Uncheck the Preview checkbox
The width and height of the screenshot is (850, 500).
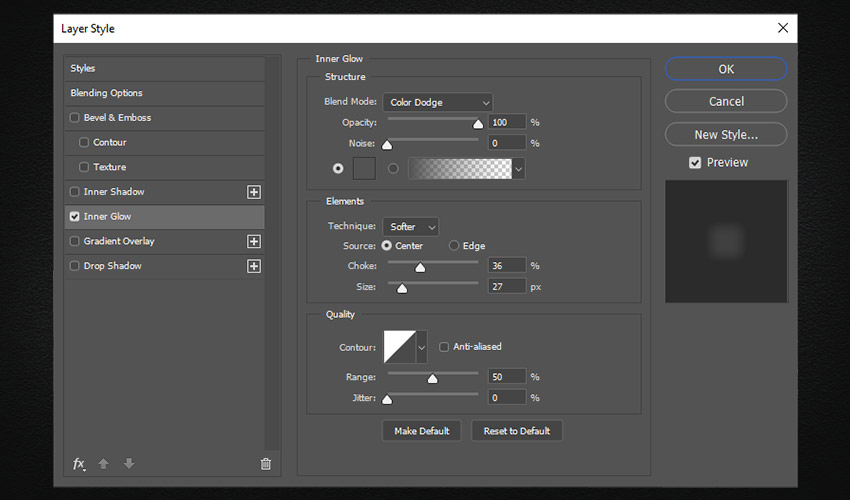695,163
